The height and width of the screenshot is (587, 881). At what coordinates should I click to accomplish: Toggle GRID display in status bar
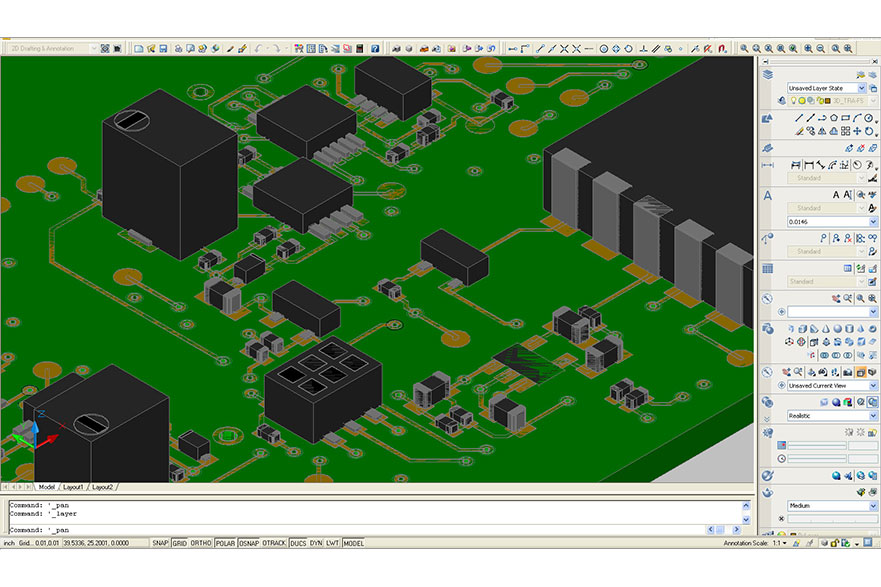tap(180, 543)
